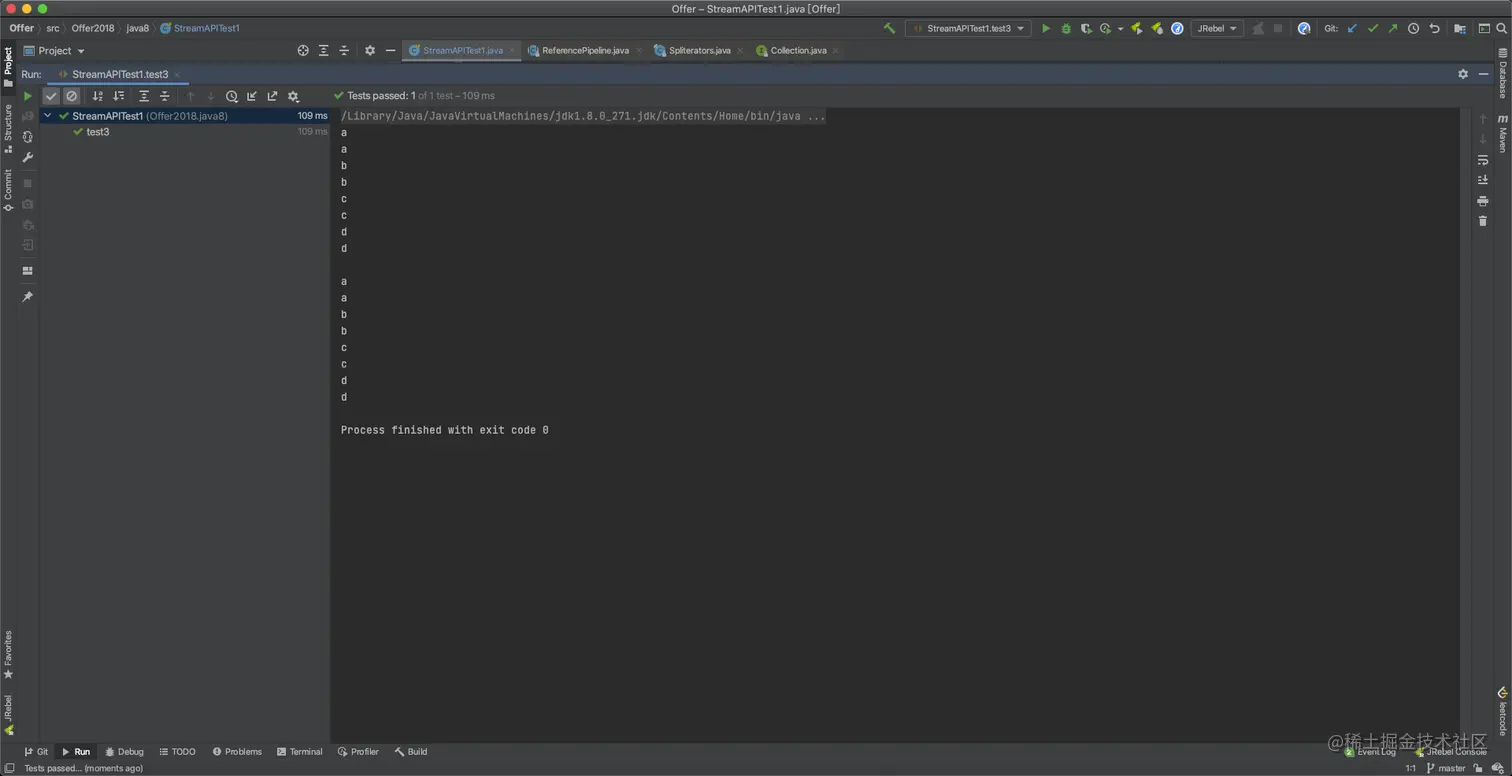This screenshot has height=776, width=1512.
Task: Open the StreamAPITest1.test3 run configuration dropdown
Action: click(968, 28)
